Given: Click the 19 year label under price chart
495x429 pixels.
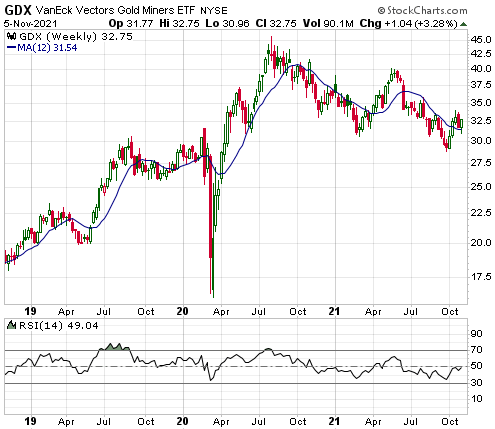Looking at the screenshot, I should pyautogui.click(x=30, y=311).
